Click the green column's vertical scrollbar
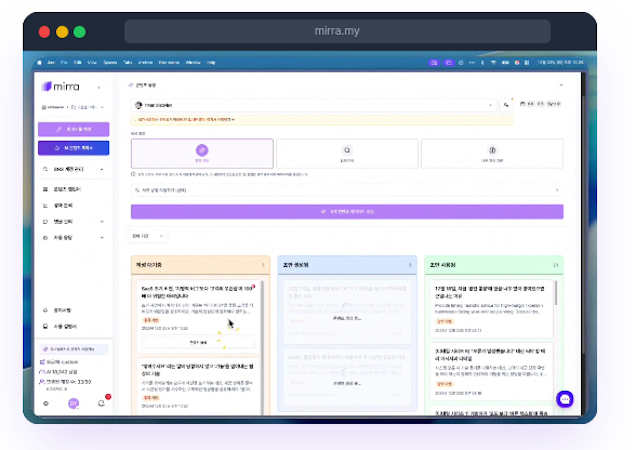This screenshot has height=450, width=632. [556, 293]
